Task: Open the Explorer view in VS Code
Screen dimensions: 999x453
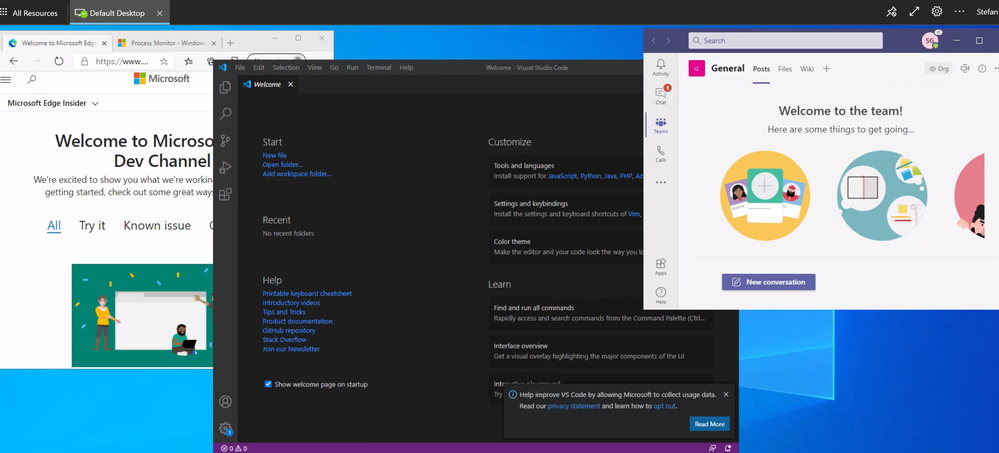Action: 225,87
